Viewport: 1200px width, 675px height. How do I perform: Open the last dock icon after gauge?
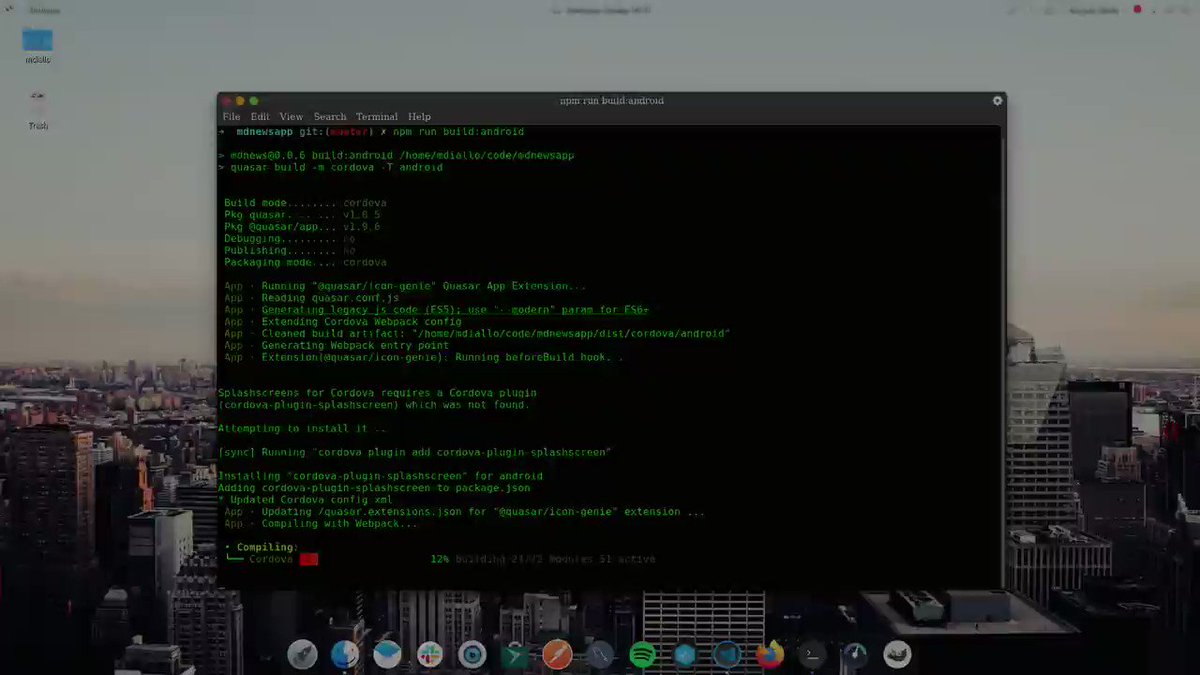coord(897,655)
